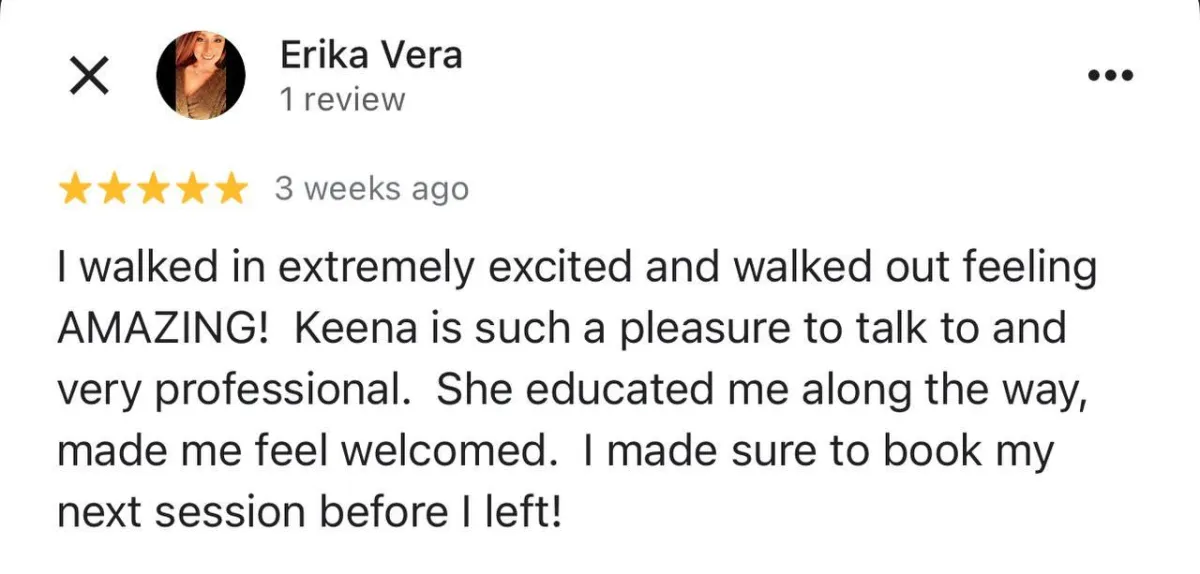Click the "1 review" count label
The height and width of the screenshot is (574, 1200).
pos(343,100)
